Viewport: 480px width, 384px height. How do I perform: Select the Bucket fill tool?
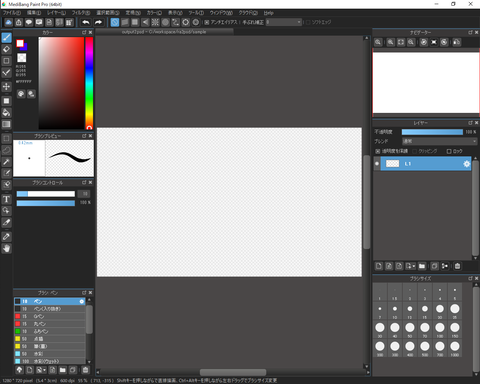pyautogui.click(x=6, y=113)
